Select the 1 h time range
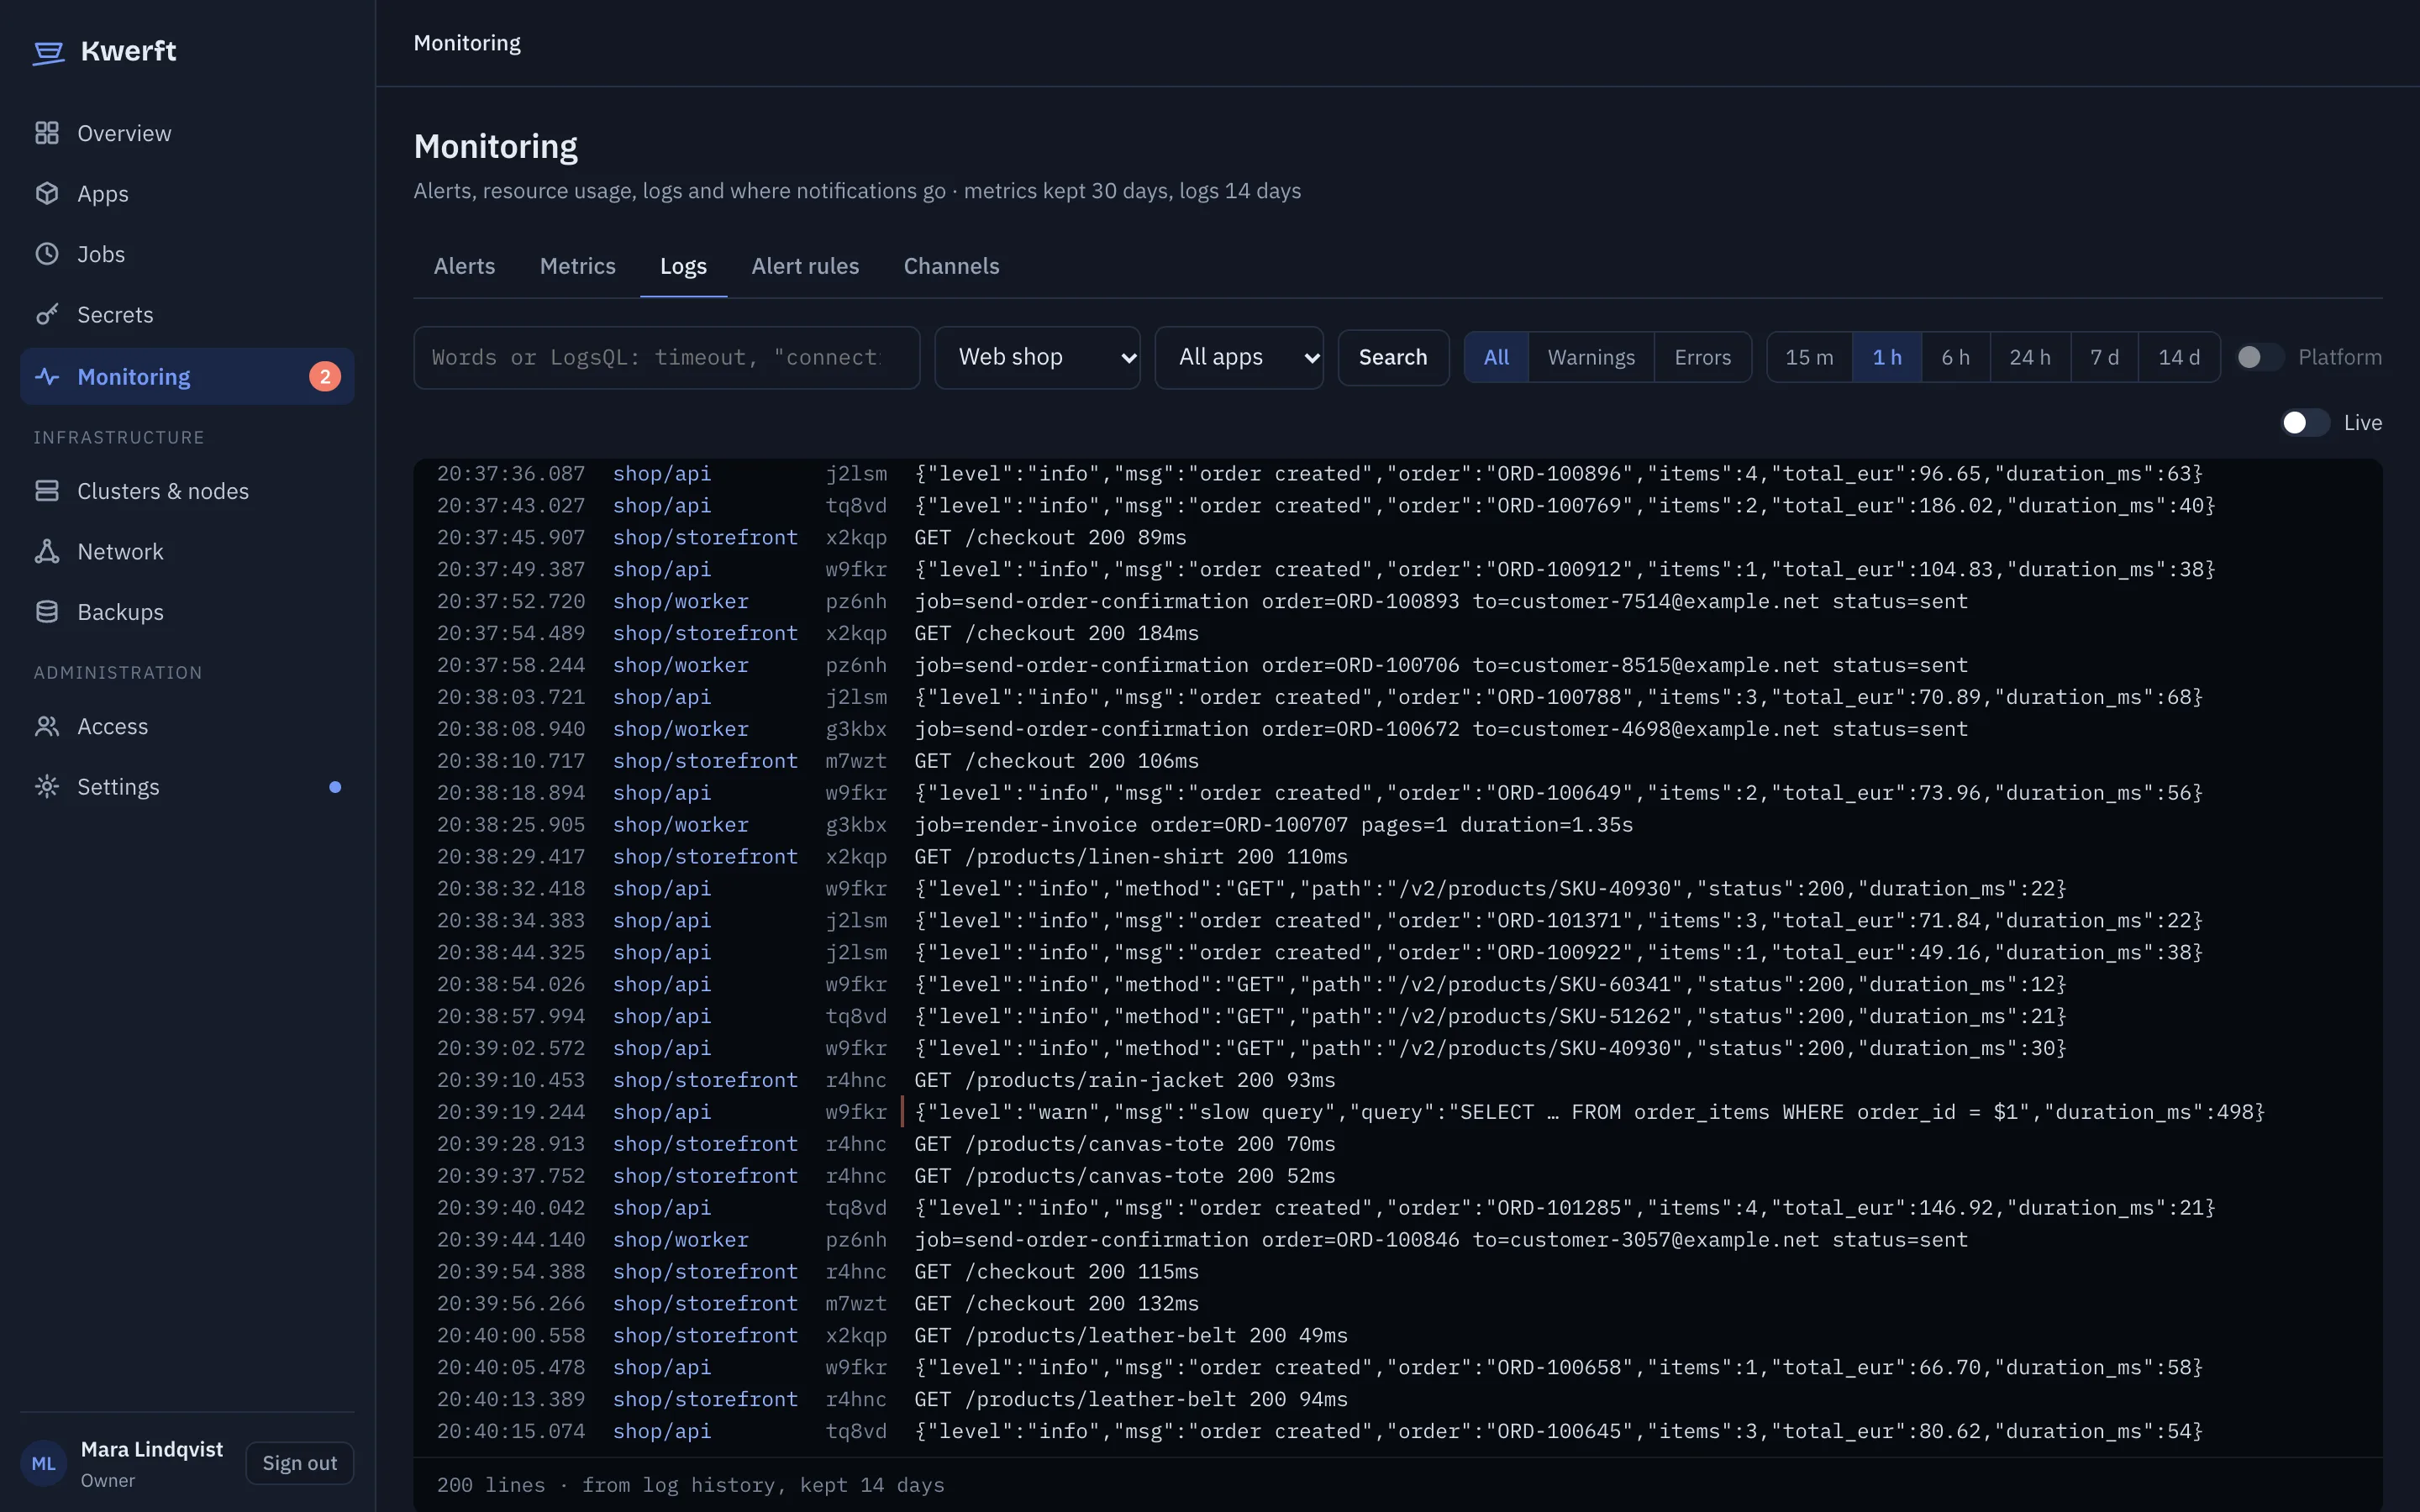The image size is (2420, 1512). coord(1887,357)
